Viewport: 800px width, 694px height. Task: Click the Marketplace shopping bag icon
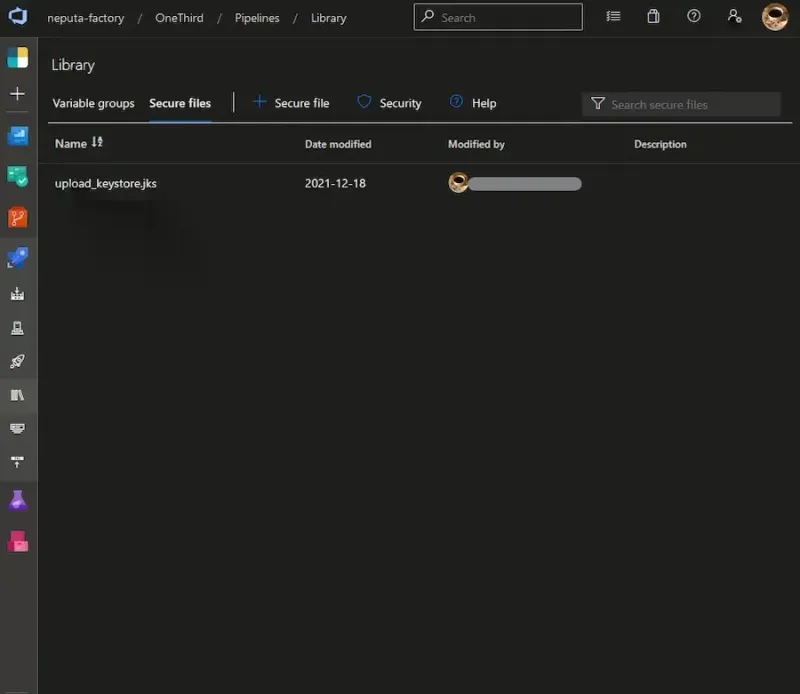point(653,17)
